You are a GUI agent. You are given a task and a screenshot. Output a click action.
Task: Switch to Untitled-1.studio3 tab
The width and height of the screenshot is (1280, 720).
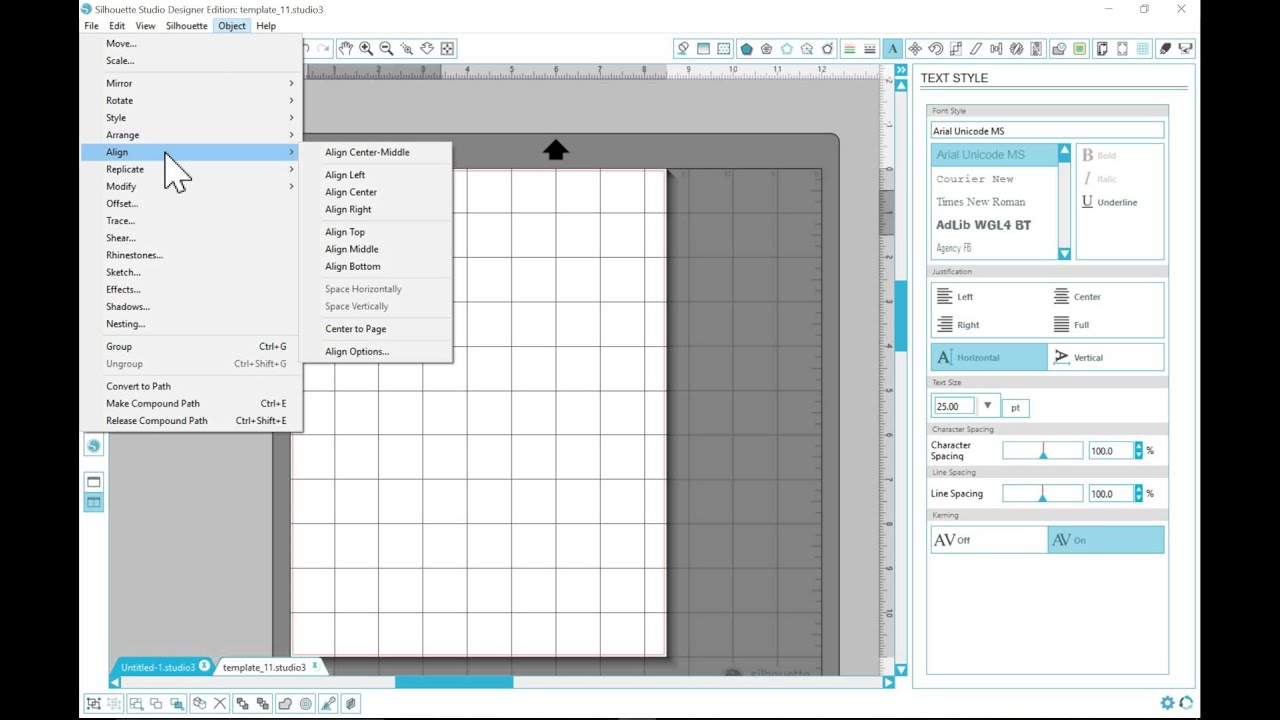[158, 667]
